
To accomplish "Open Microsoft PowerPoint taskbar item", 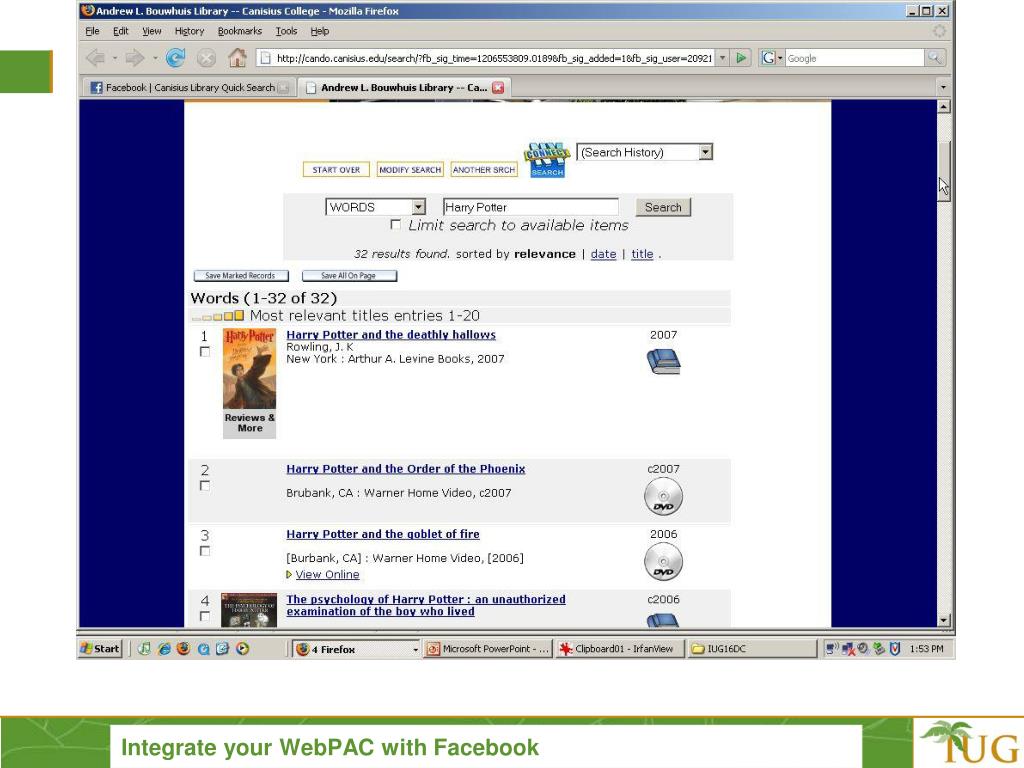I will (488, 648).
